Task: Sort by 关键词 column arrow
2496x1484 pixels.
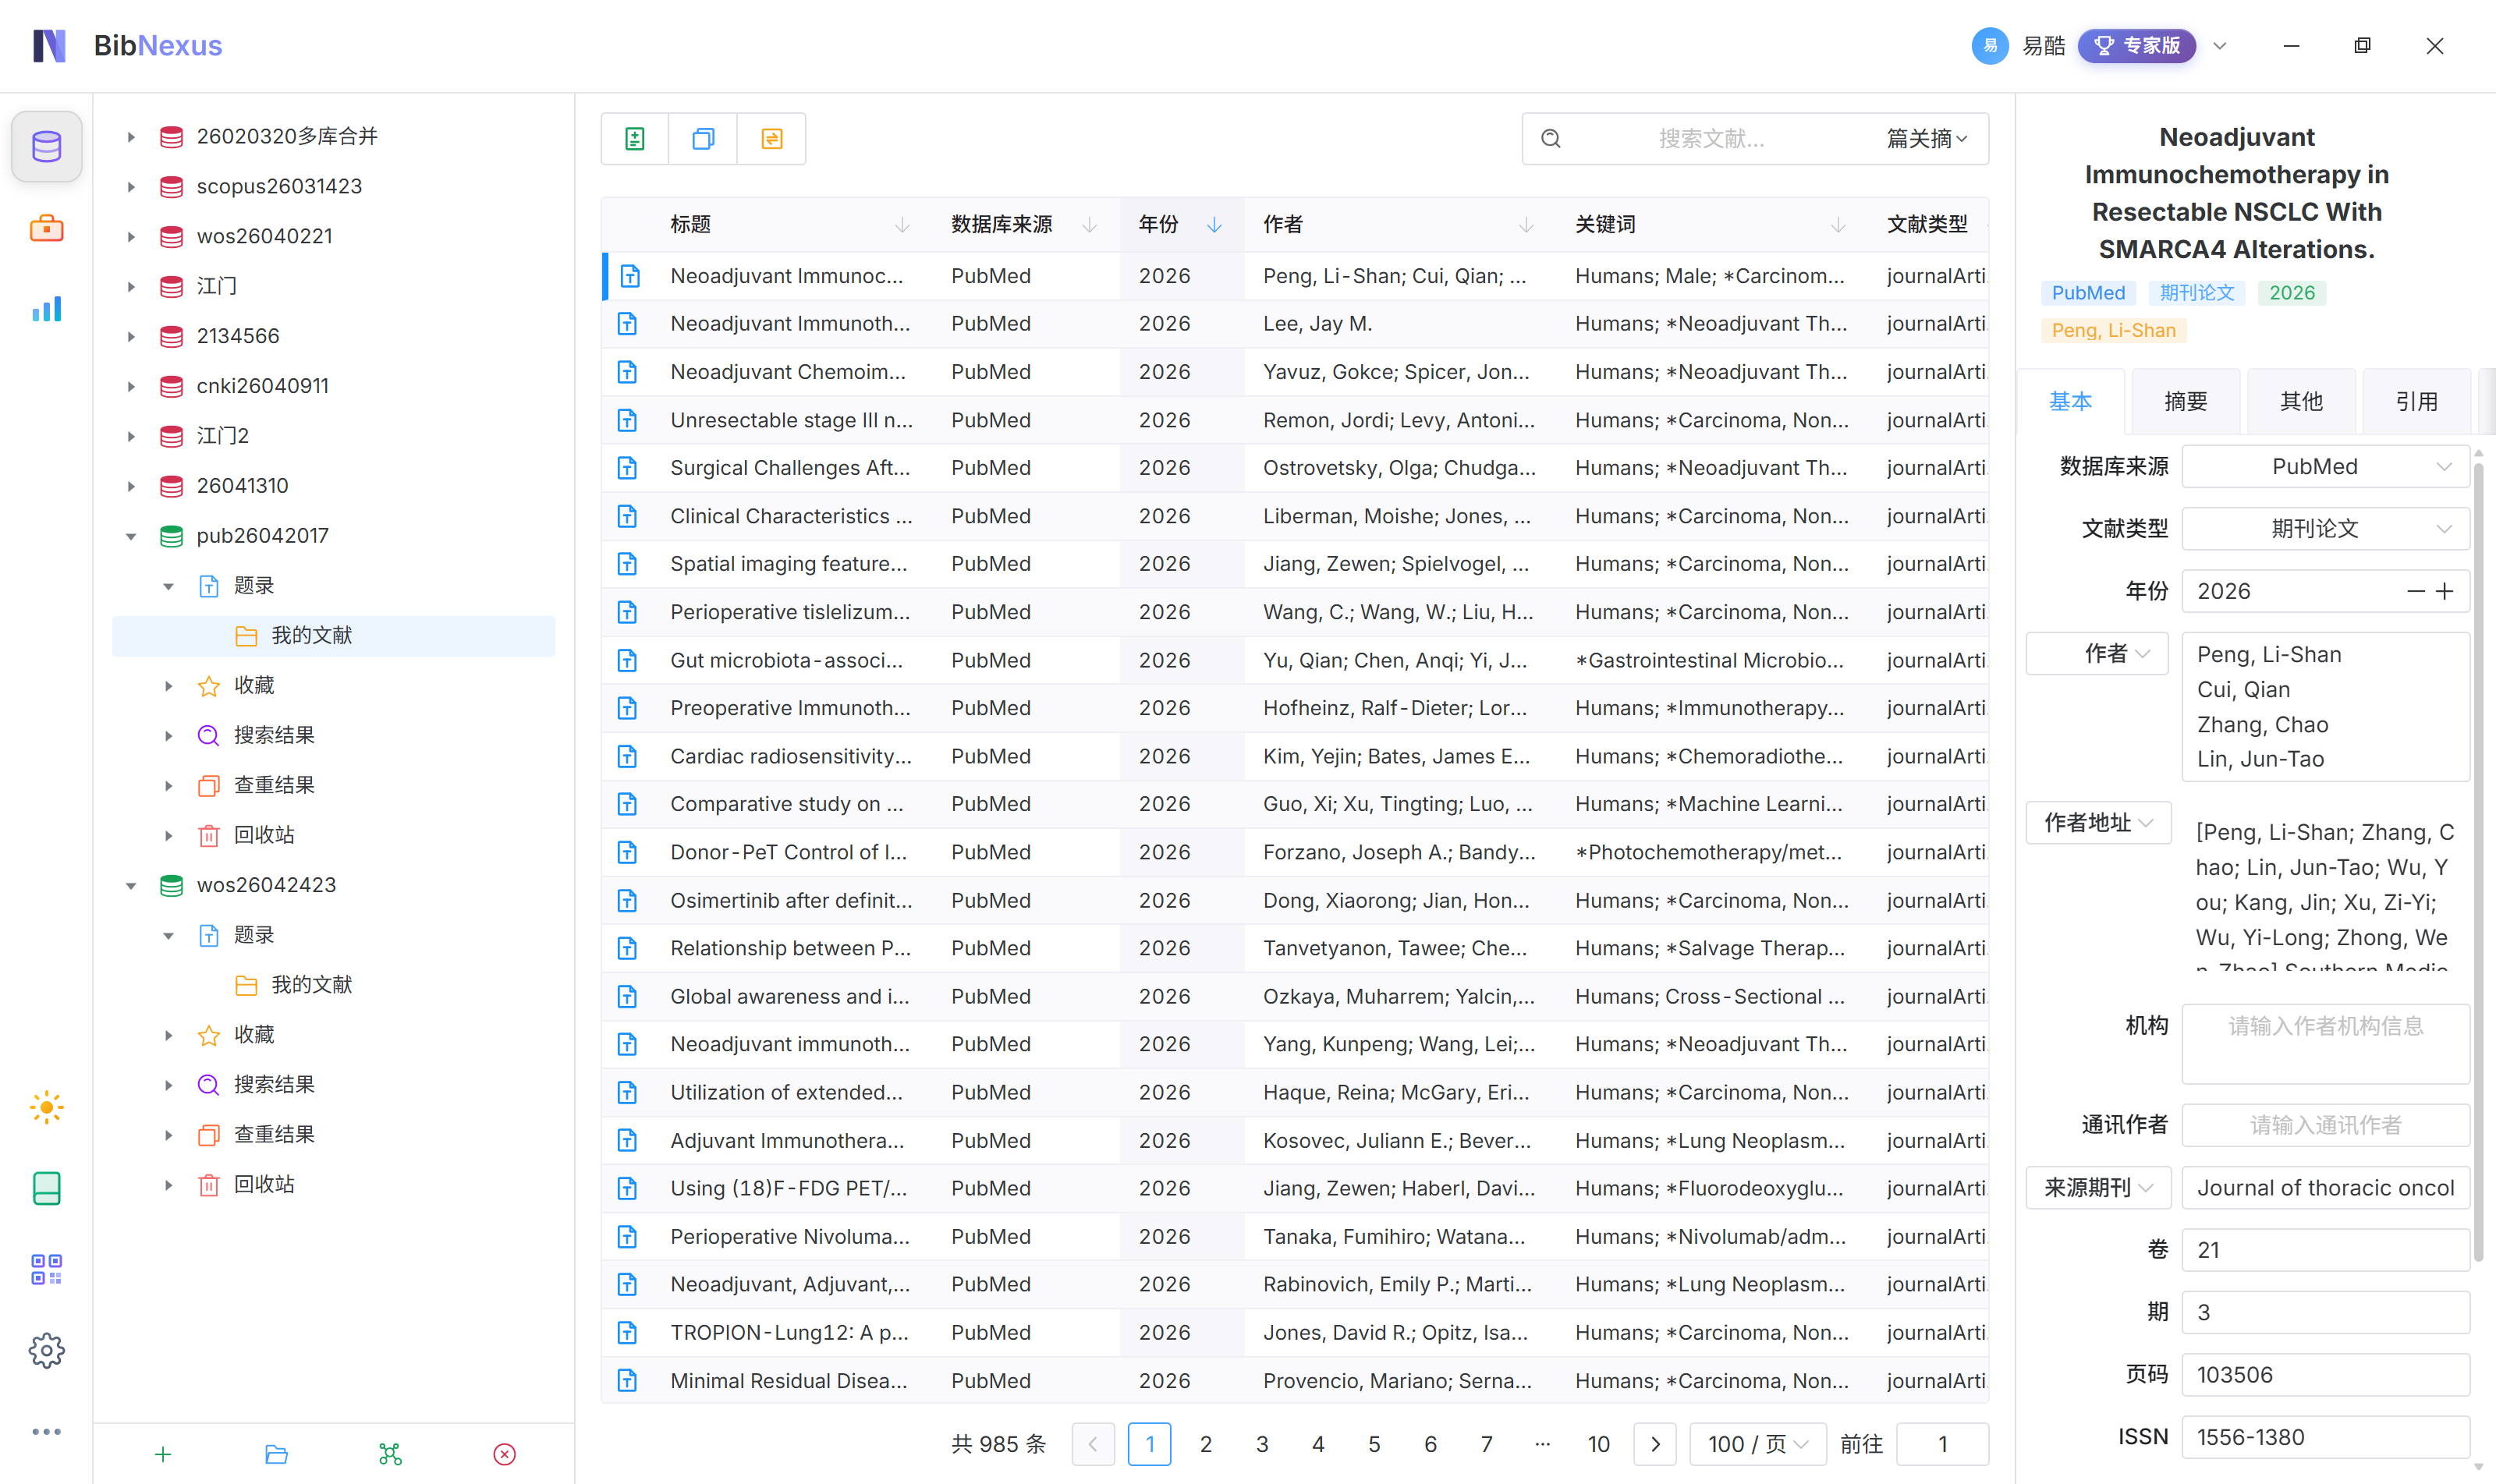Action: [x=1838, y=225]
